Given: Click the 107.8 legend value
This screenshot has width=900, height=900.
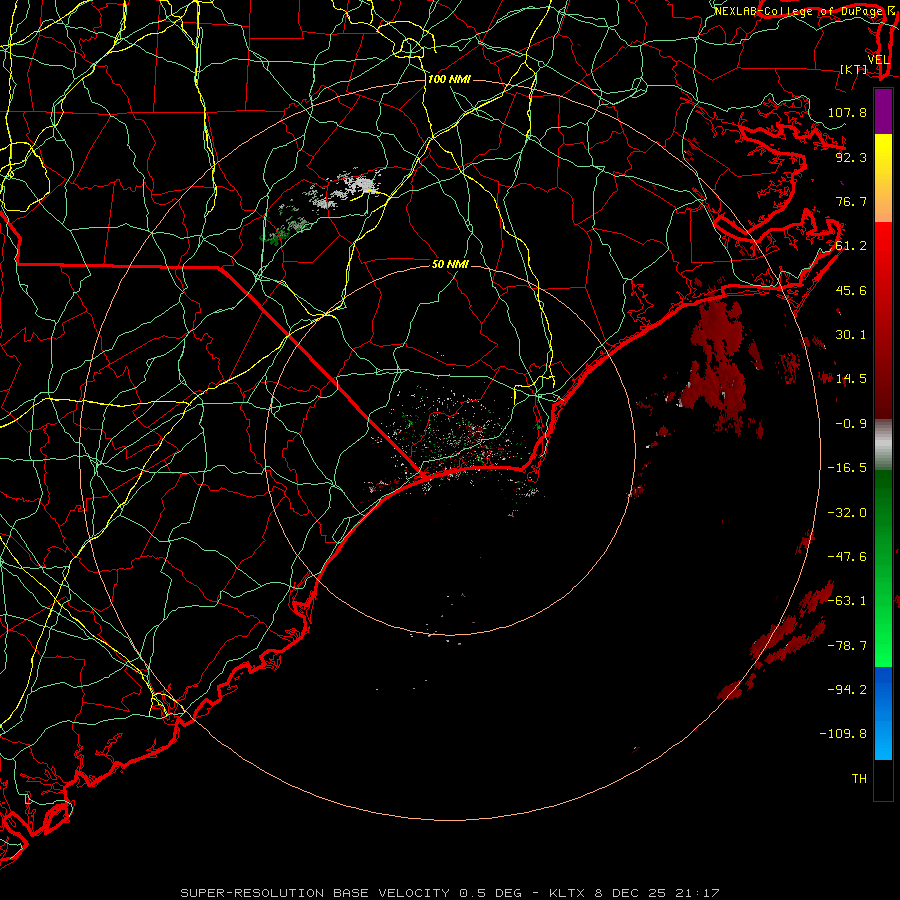Looking at the screenshot, I should click(847, 112).
